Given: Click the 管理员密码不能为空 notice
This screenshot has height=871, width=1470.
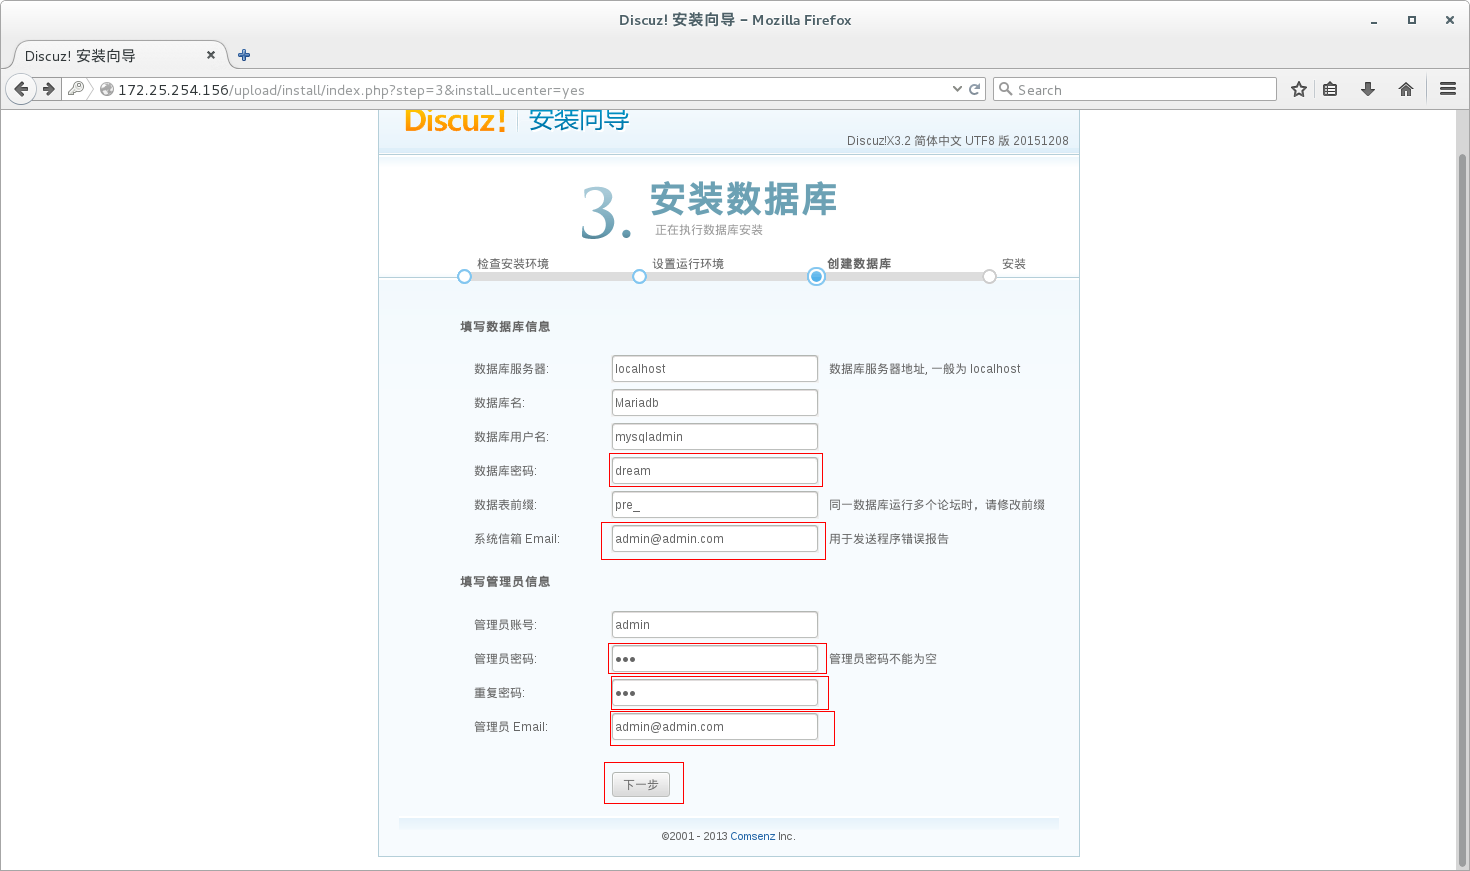Looking at the screenshot, I should tap(883, 659).
